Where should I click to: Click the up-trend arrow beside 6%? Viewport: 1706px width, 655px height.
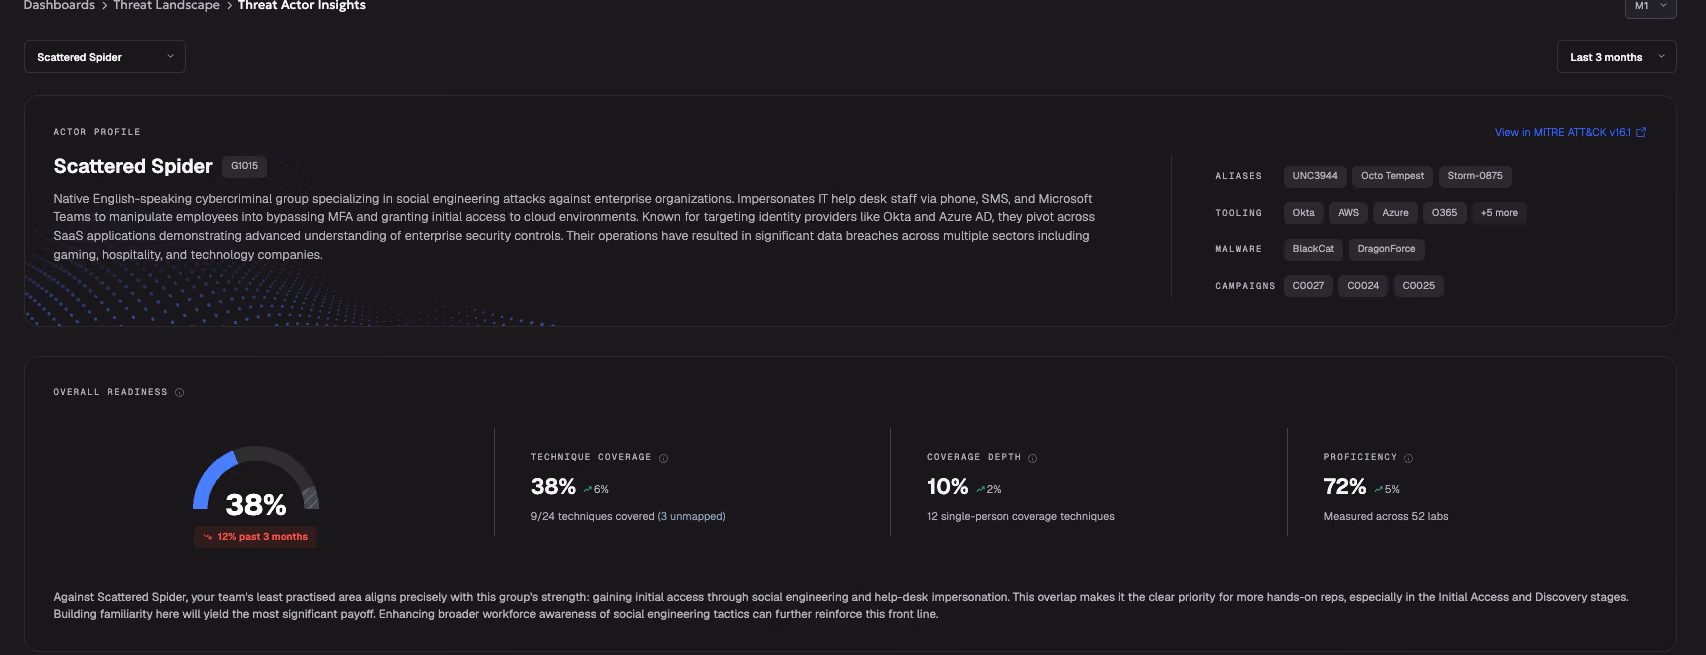[x=587, y=490]
